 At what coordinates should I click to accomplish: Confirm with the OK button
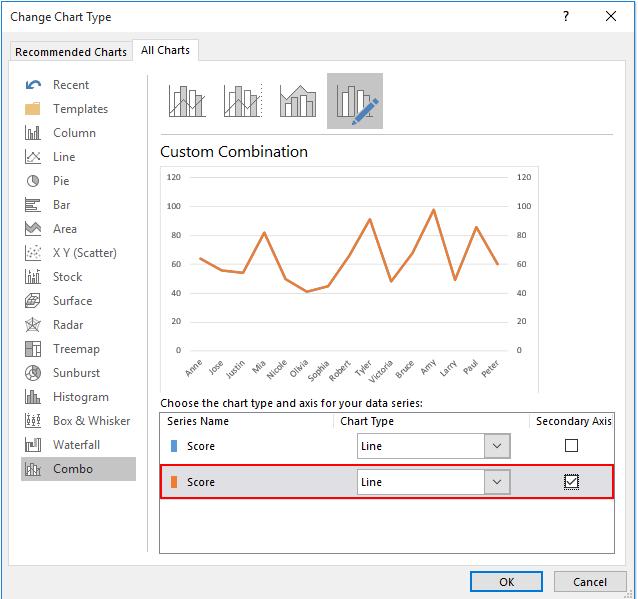pos(506,582)
